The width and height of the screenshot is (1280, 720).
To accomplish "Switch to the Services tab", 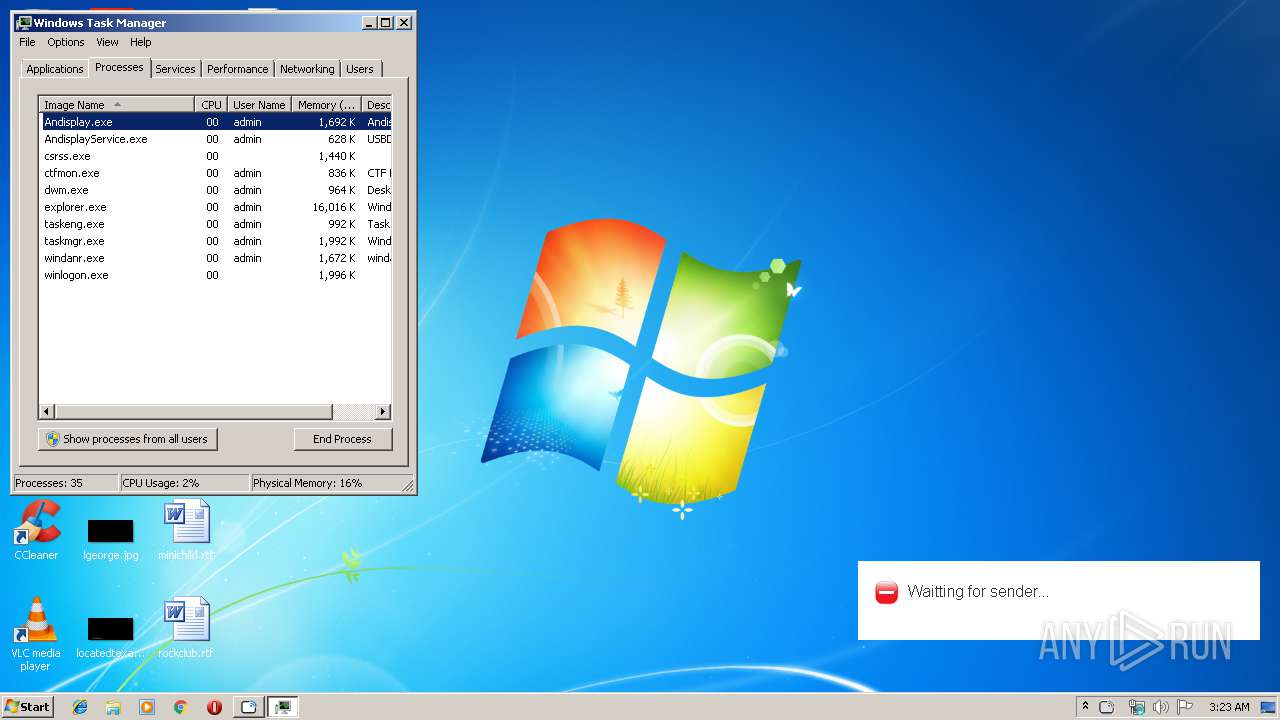I will click(x=175, y=69).
